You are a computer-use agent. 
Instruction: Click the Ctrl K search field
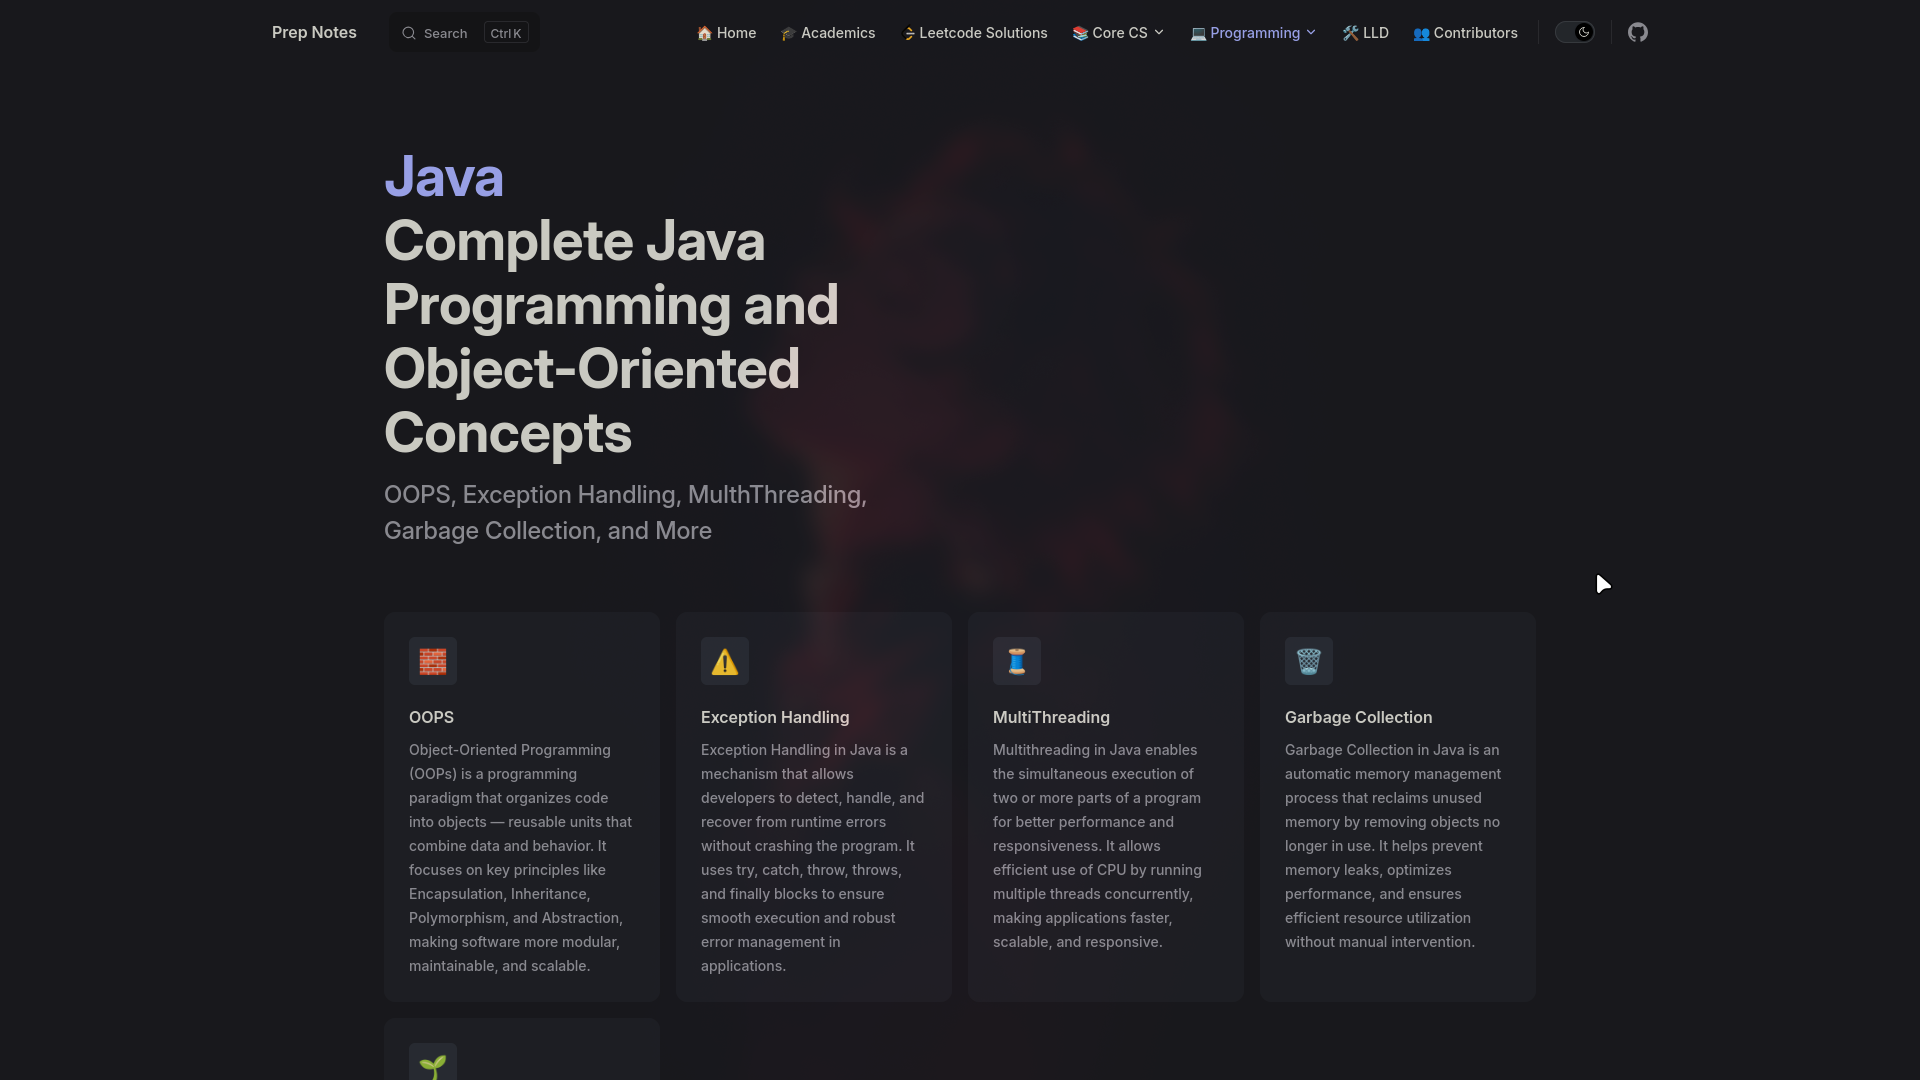point(464,33)
